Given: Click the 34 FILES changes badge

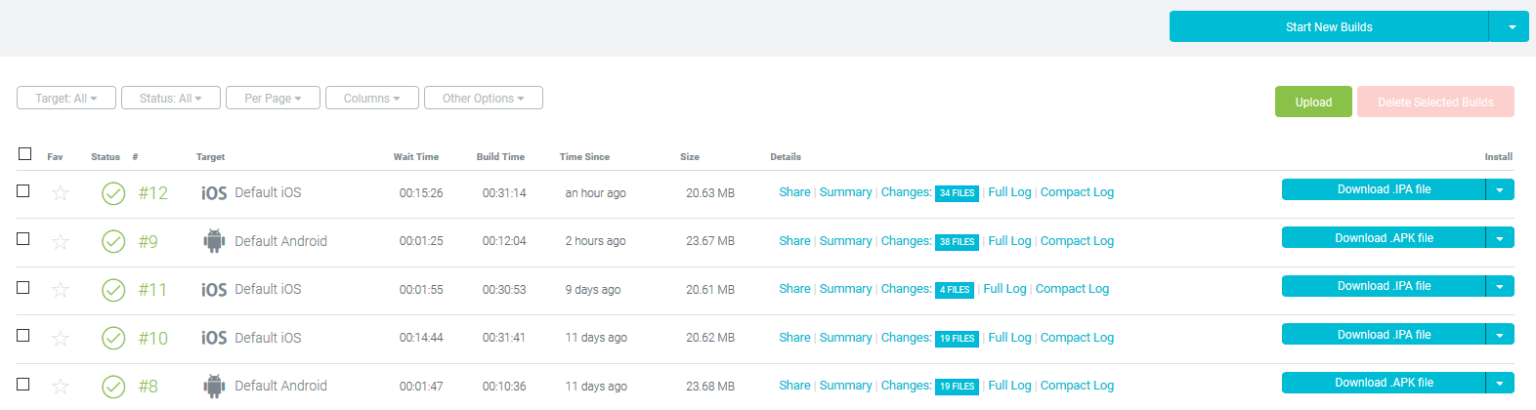Looking at the screenshot, I should (957, 193).
